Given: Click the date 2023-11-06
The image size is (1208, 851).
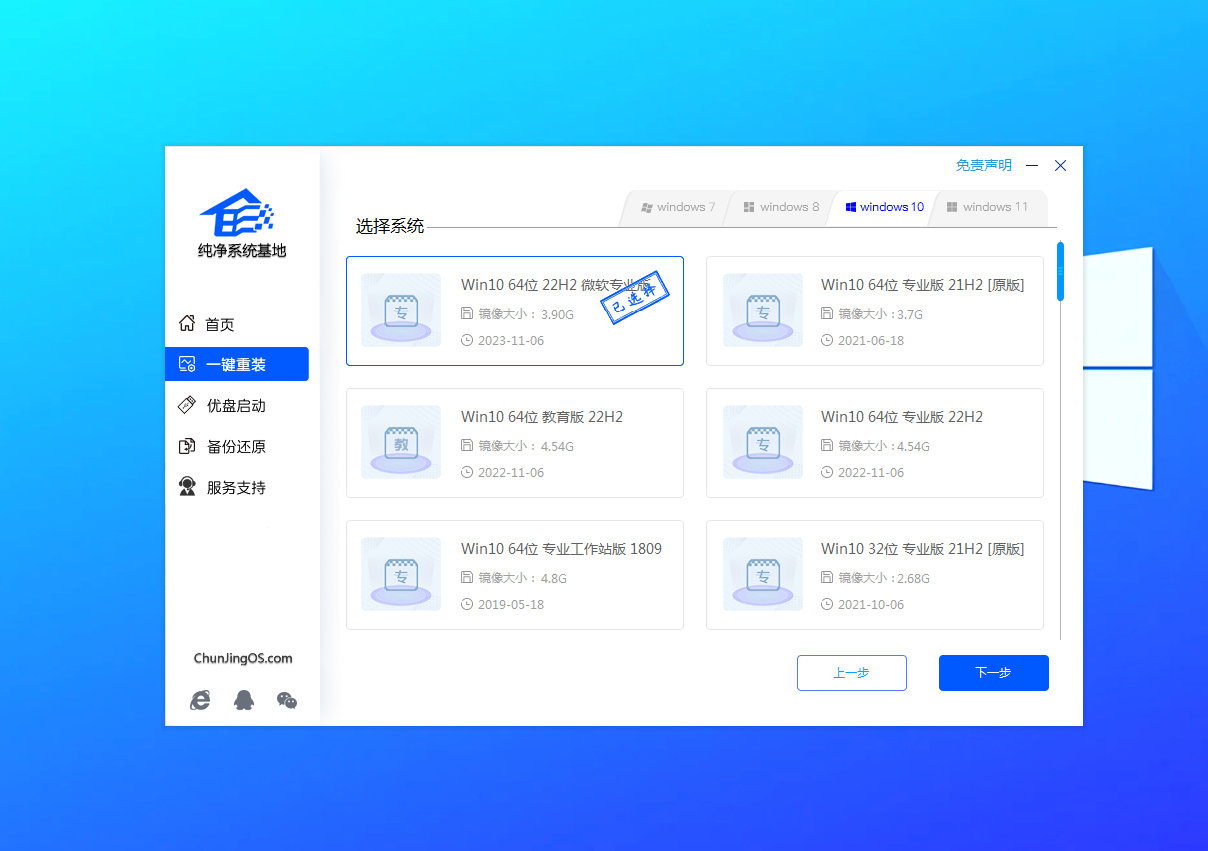Looking at the screenshot, I should point(511,340).
